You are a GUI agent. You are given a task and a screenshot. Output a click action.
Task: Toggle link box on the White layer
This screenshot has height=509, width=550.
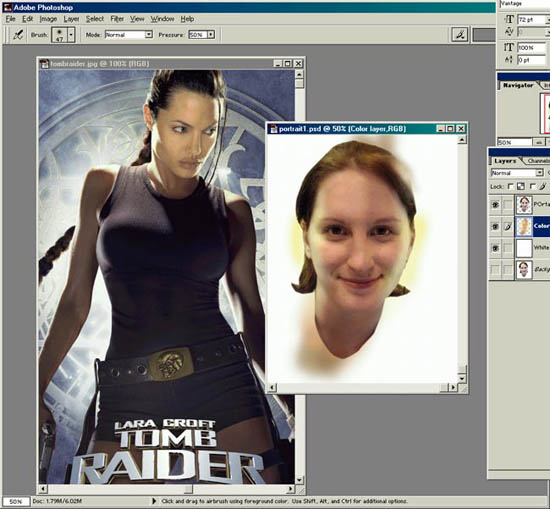pos(508,248)
